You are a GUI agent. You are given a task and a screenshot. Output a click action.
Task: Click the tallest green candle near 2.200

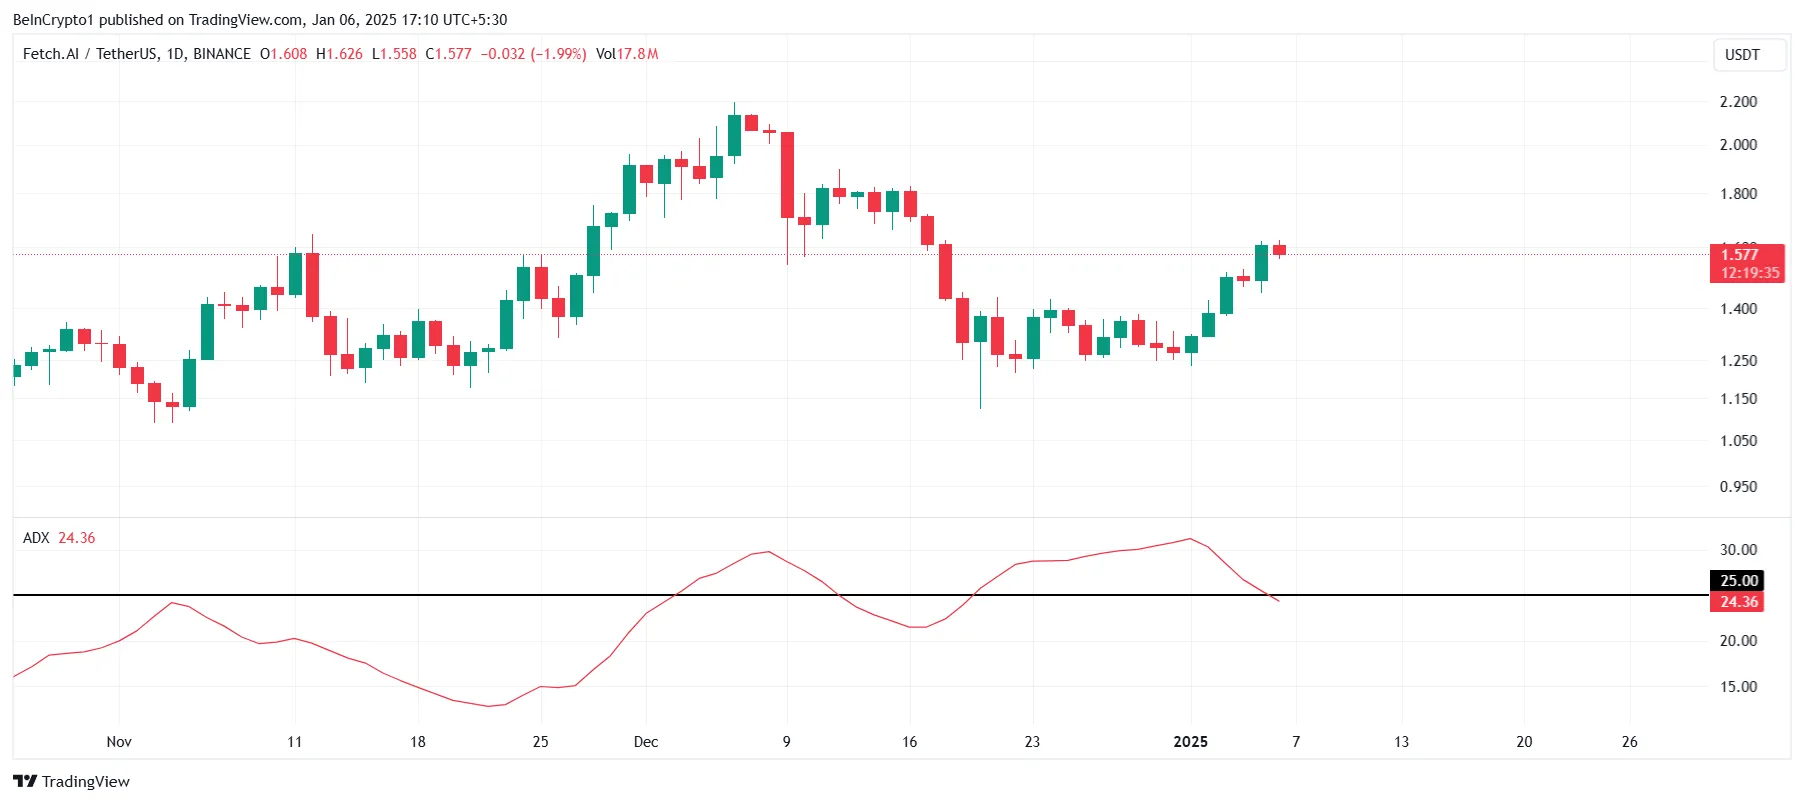(734, 134)
